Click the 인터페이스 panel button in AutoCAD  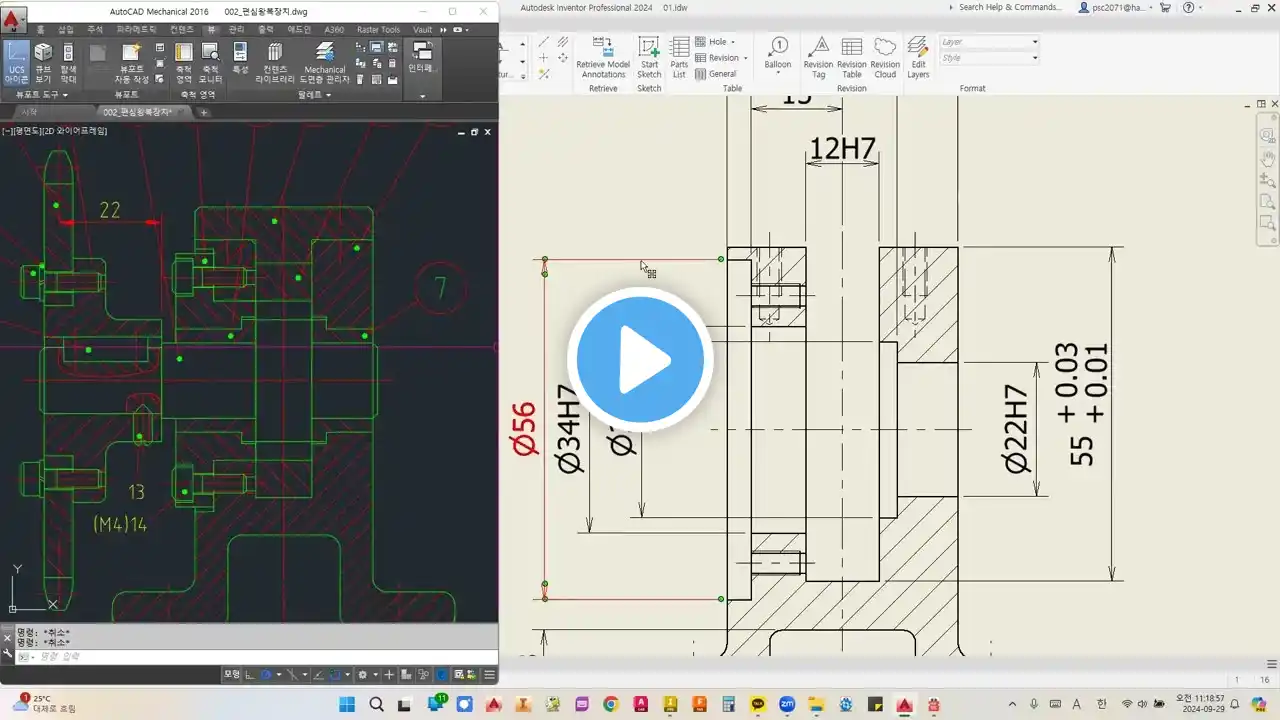(x=421, y=58)
